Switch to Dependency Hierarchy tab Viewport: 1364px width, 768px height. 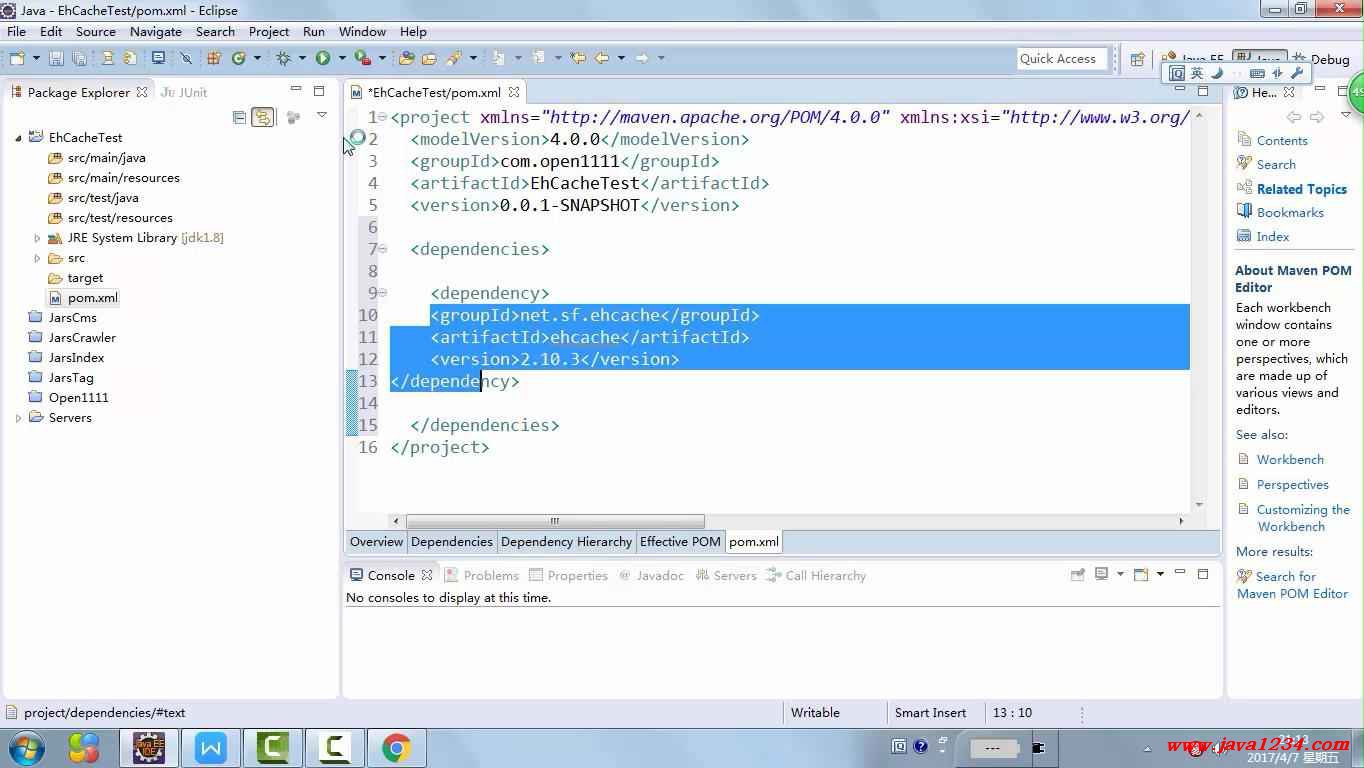(566, 541)
